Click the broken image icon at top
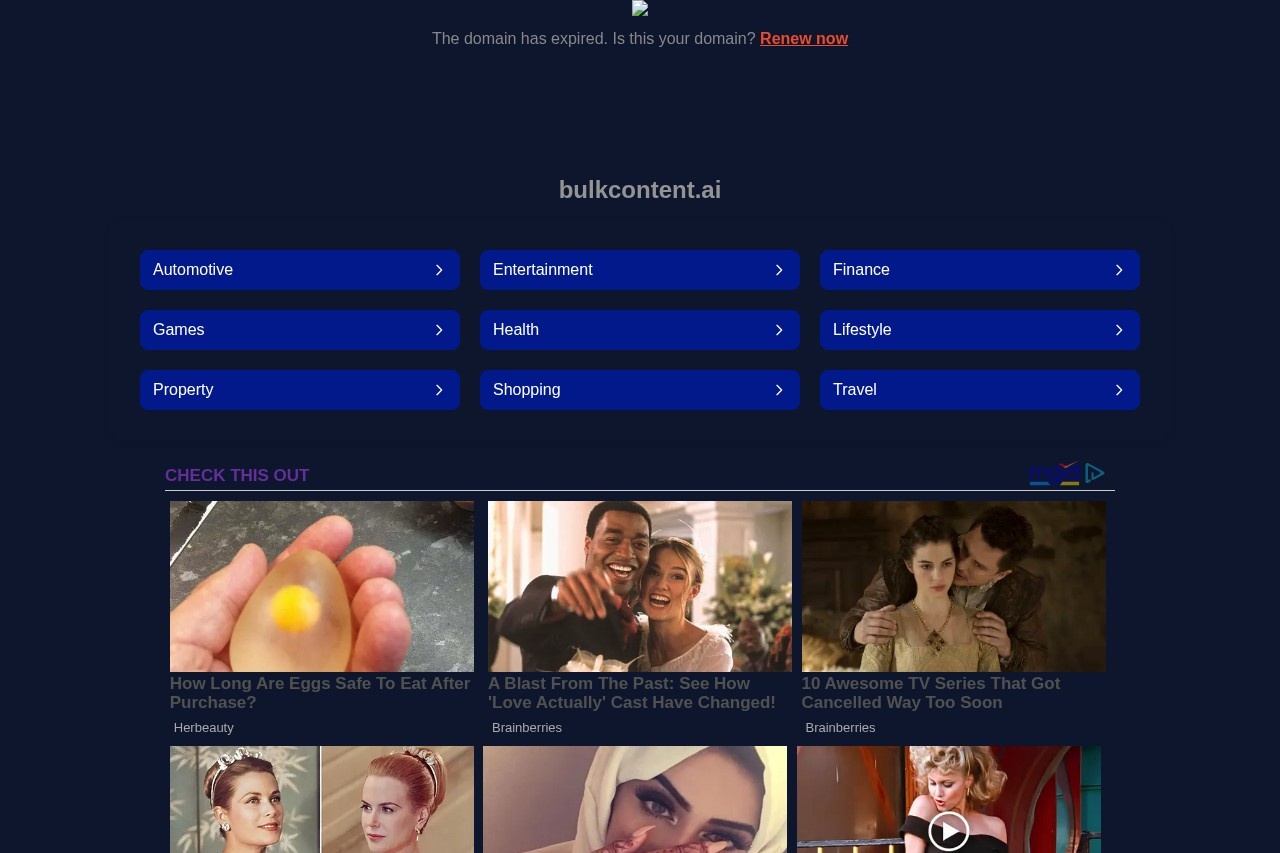This screenshot has height=853, width=1280. 640,8
